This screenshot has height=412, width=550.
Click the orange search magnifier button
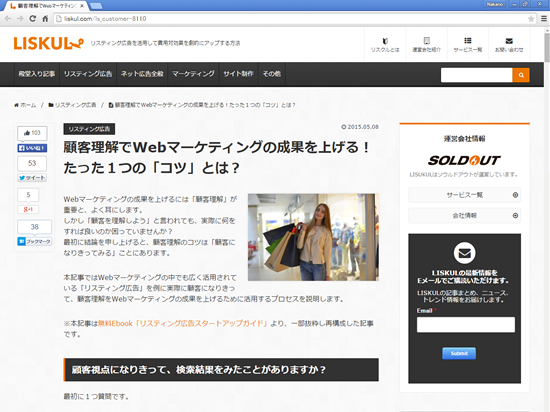tap(521, 75)
